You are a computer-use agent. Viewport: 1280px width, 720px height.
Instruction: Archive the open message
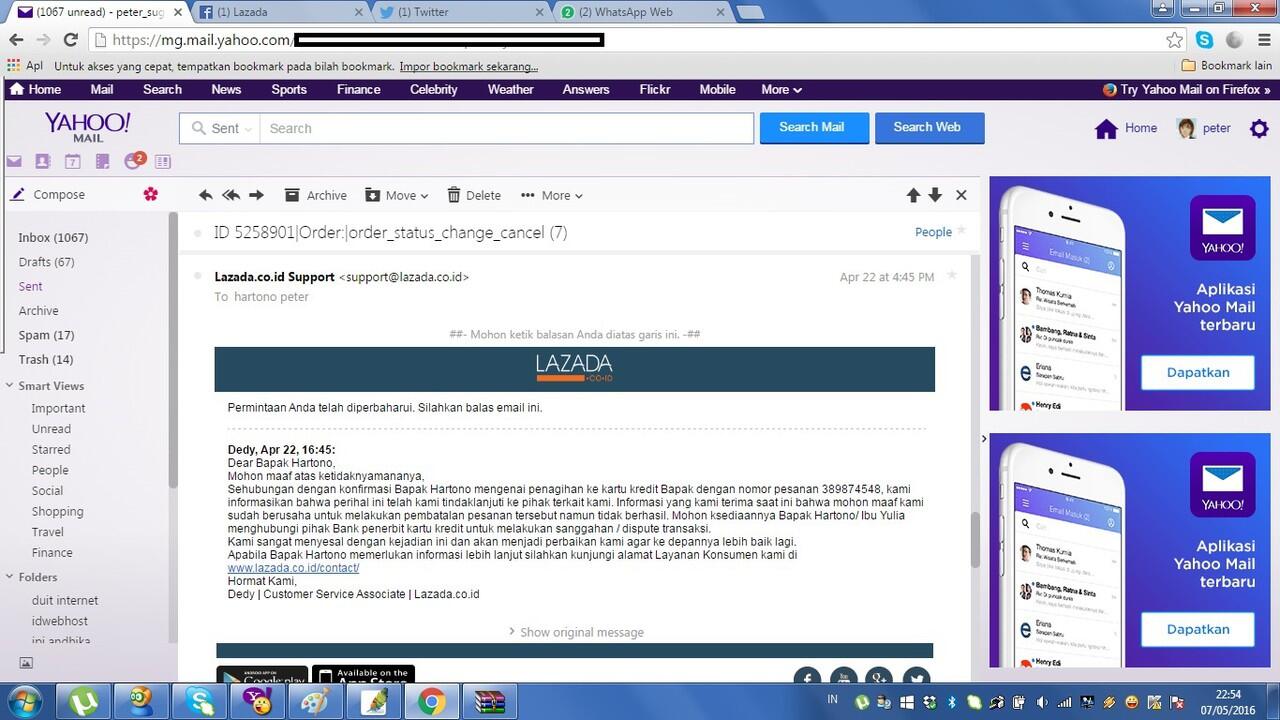(316, 195)
